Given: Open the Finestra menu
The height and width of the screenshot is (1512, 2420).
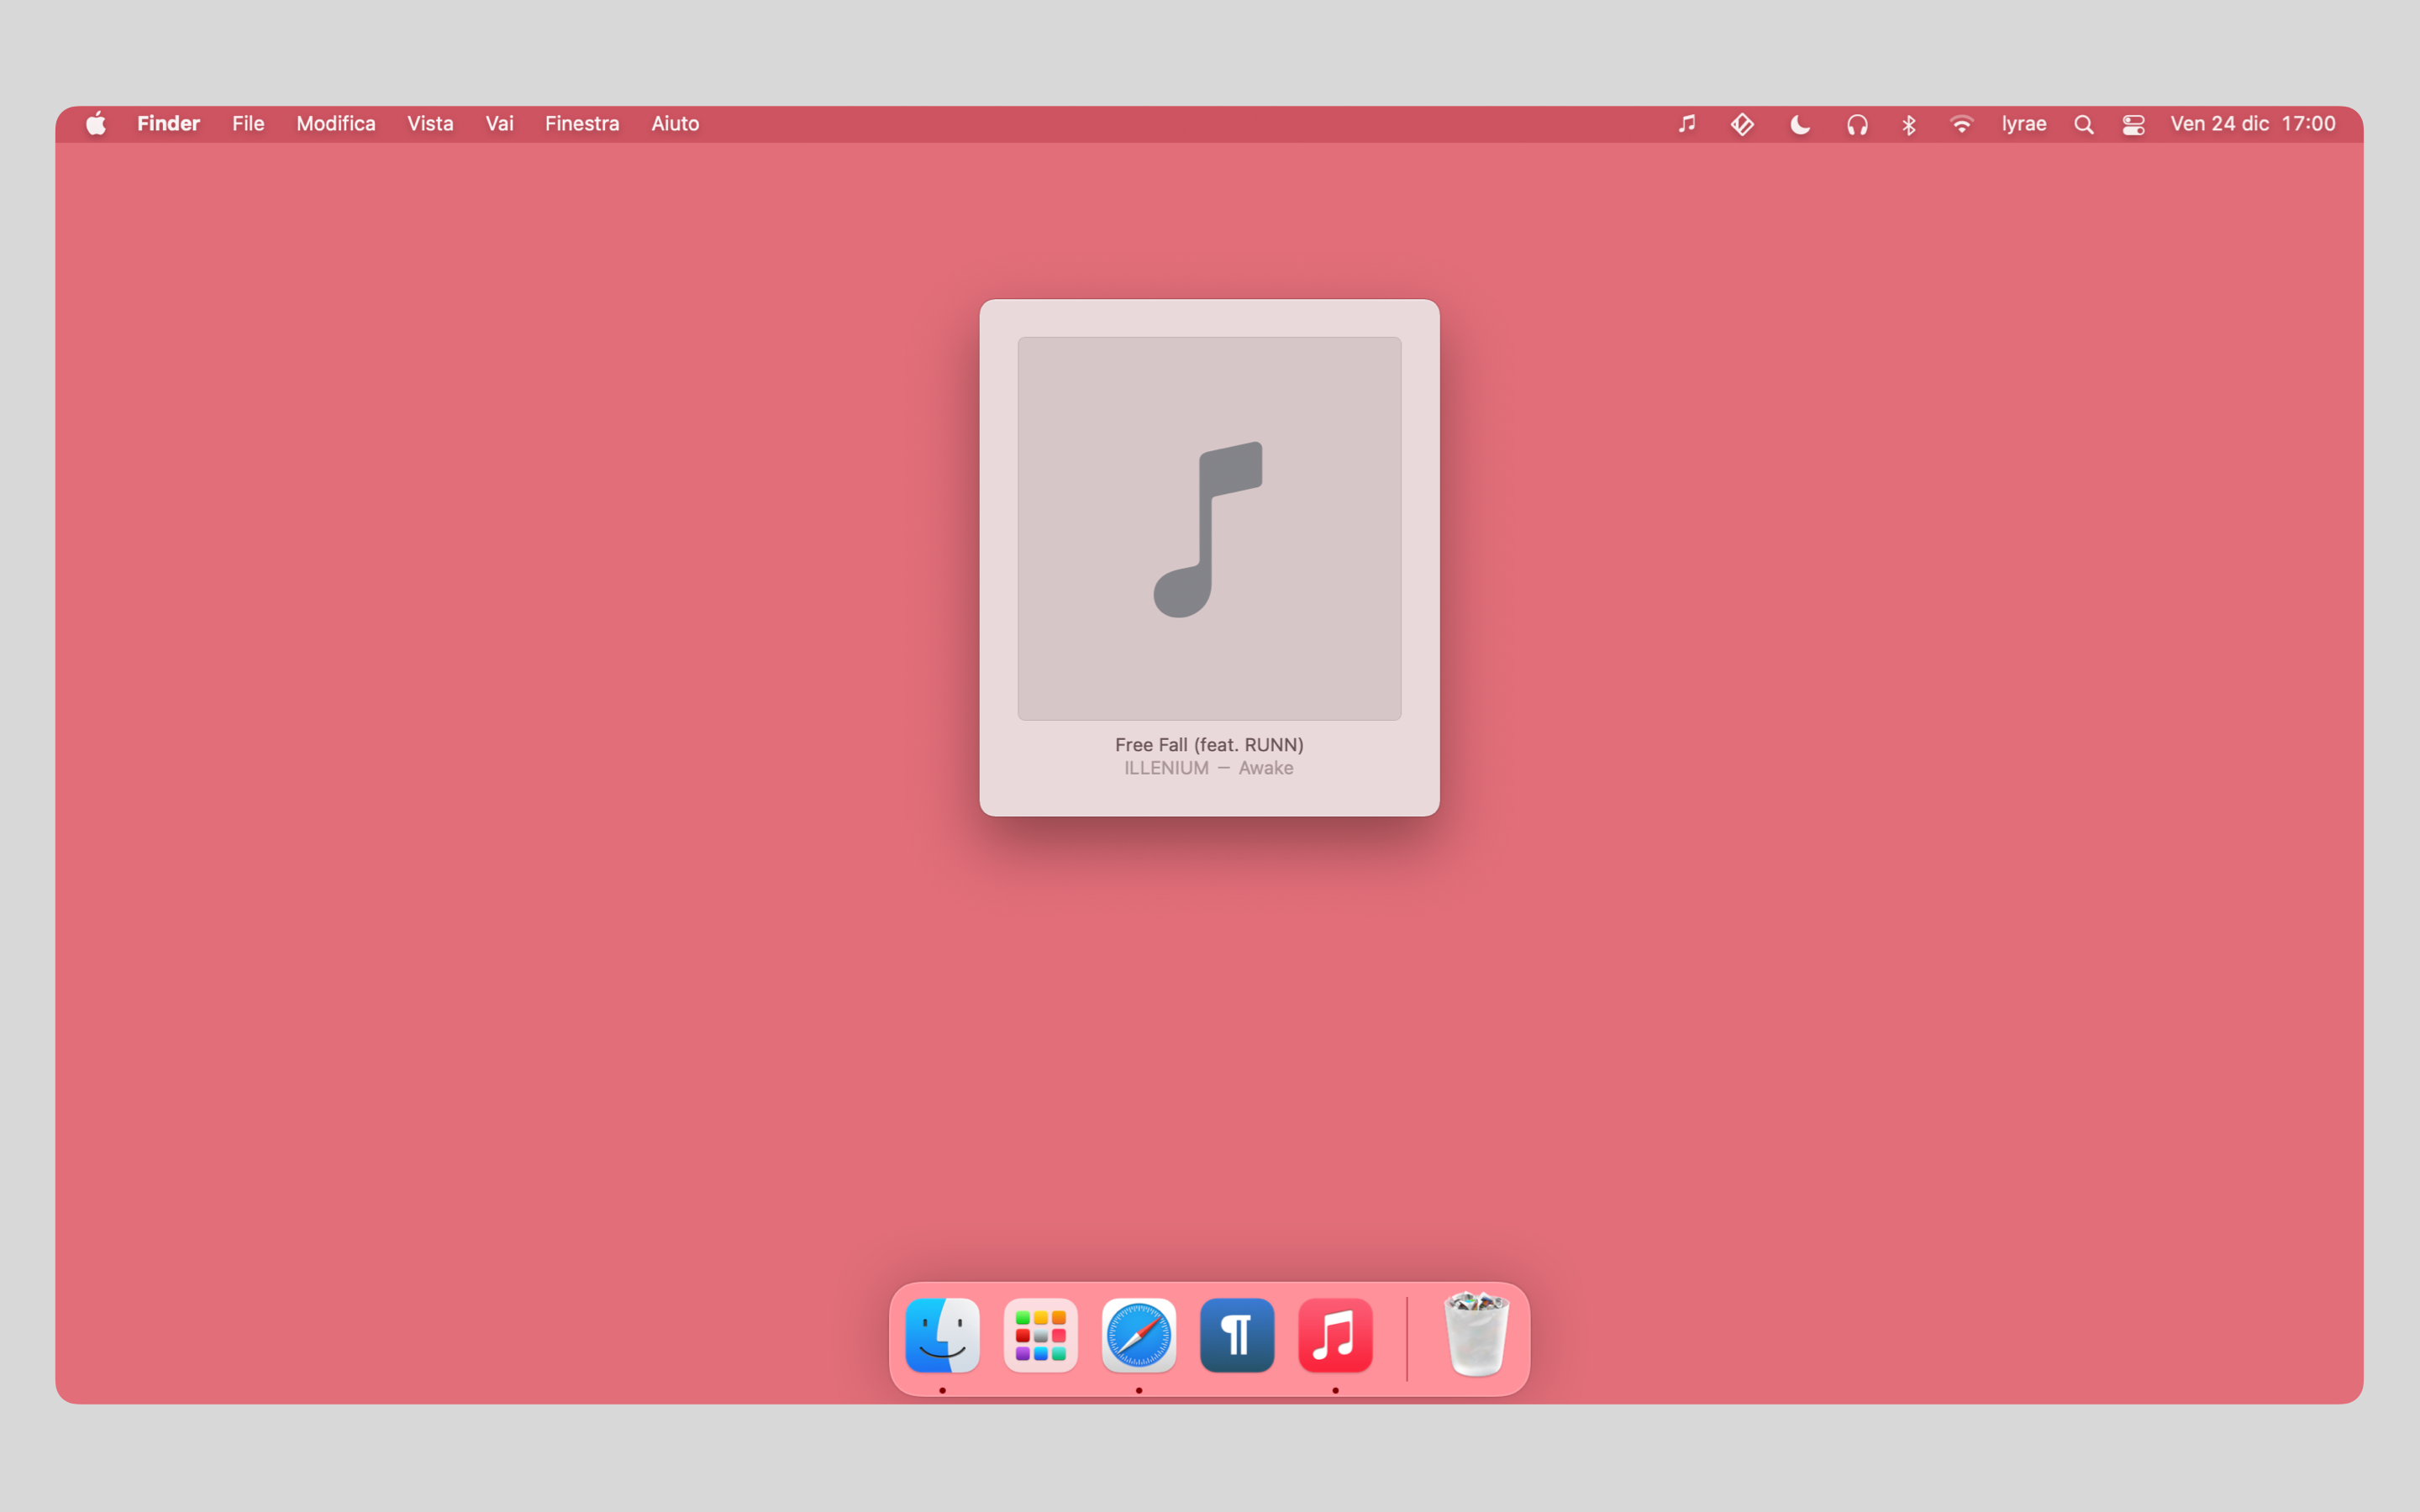Looking at the screenshot, I should (x=582, y=124).
